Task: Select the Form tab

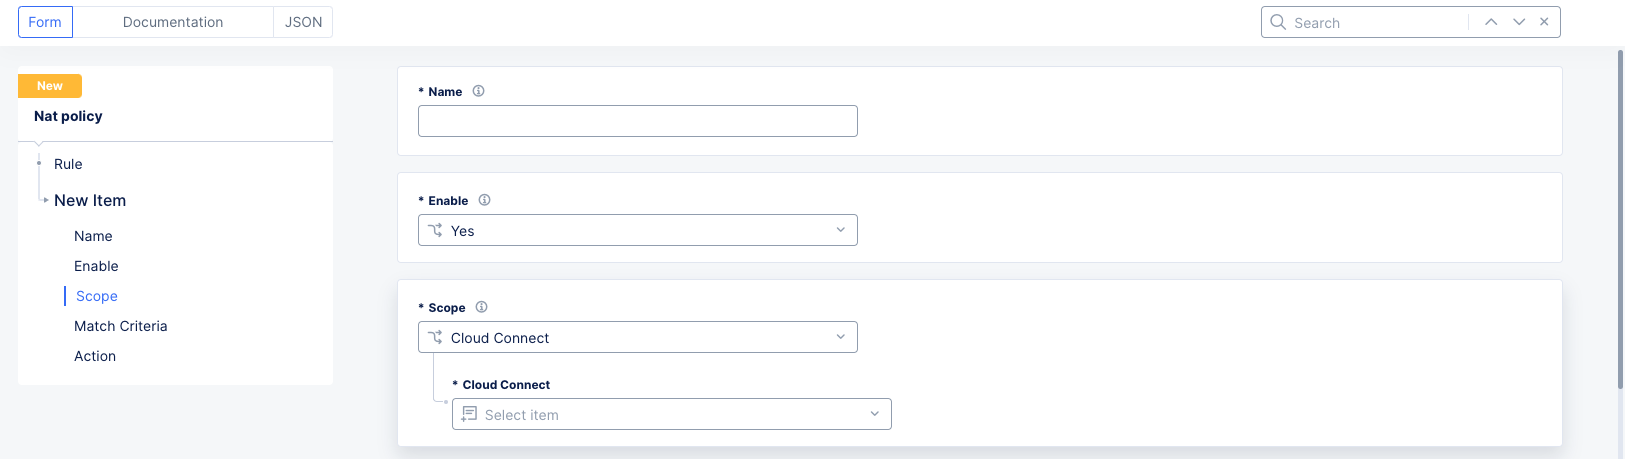Action: pos(45,22)
